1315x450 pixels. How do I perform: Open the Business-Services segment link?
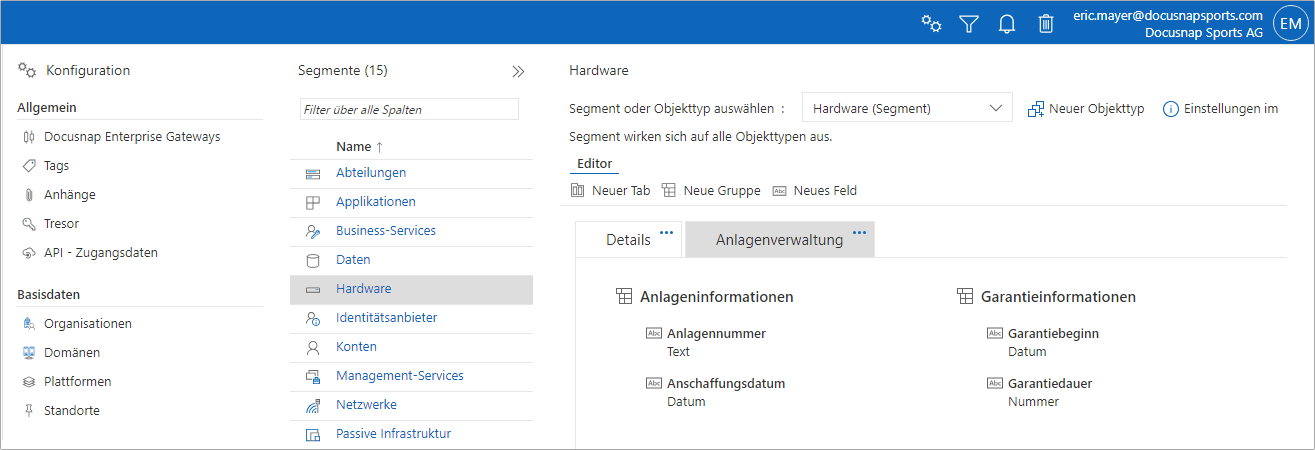click(x=386, y=231)
